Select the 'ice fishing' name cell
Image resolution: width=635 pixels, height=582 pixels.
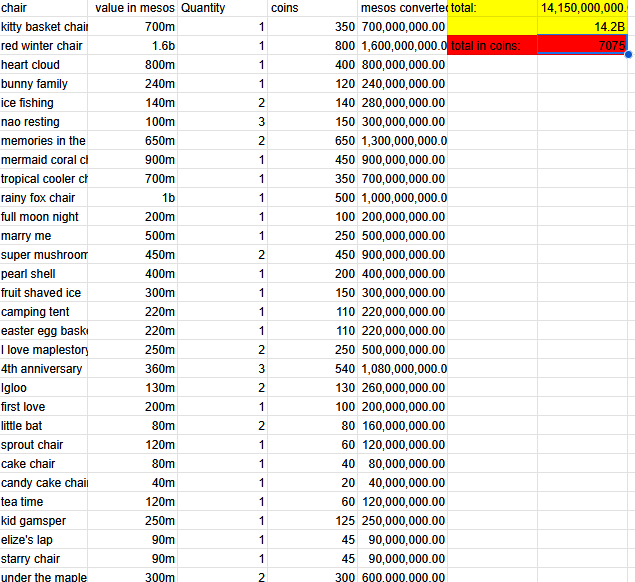tap(44, 103)
